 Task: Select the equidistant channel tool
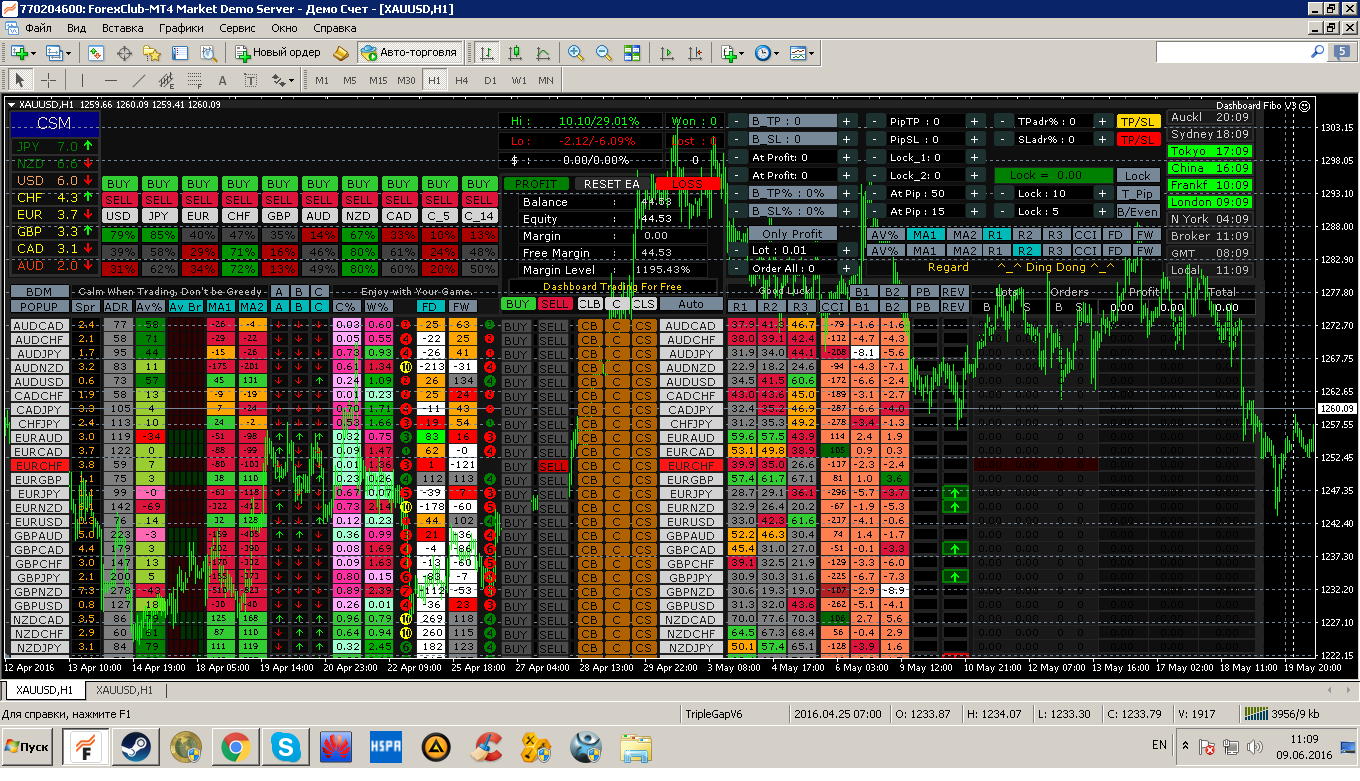(x=166, y=80)
